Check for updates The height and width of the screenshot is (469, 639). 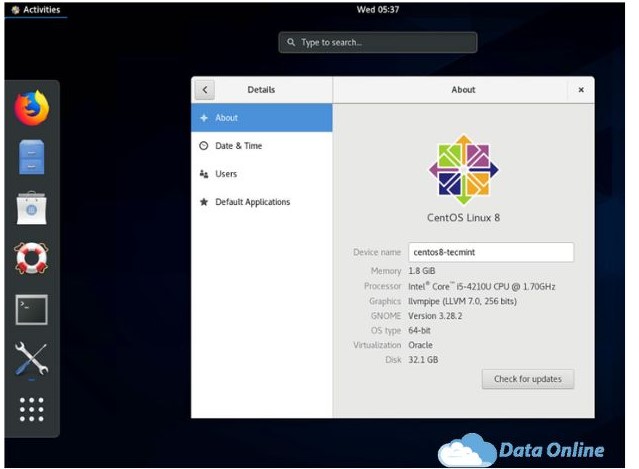528,379
